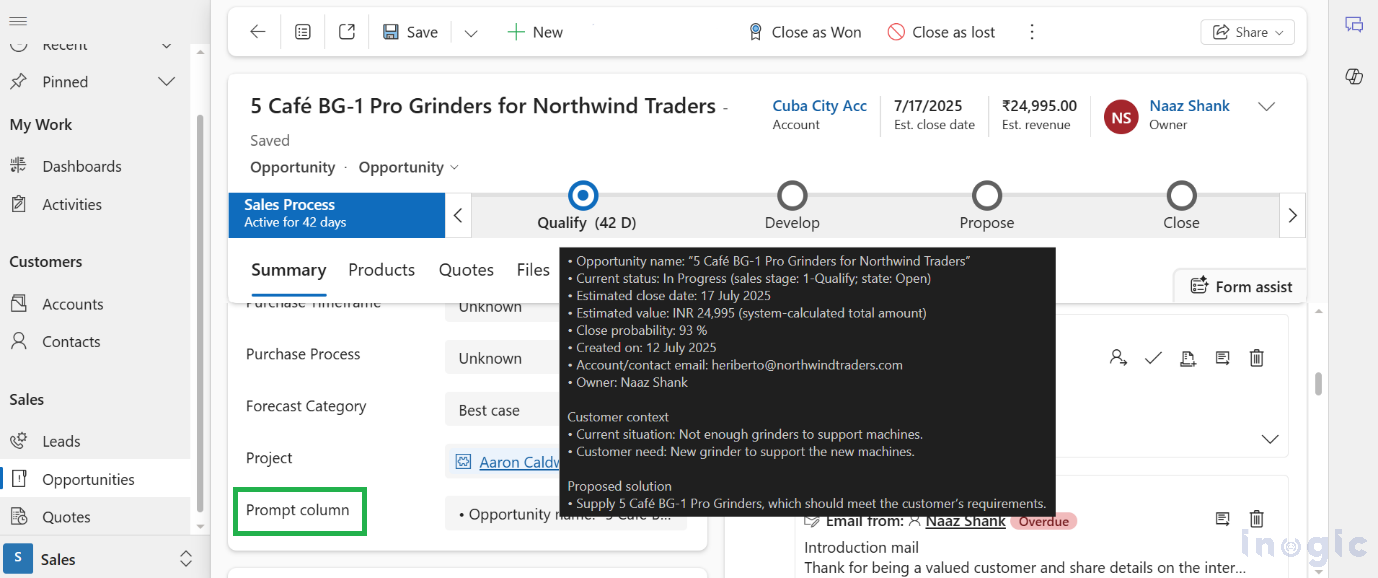Open the chat panel icon on right rail

(x=1354, y=25)
